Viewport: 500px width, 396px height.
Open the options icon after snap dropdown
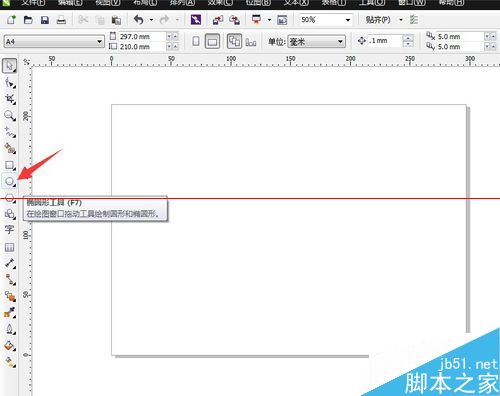[414, 20]
